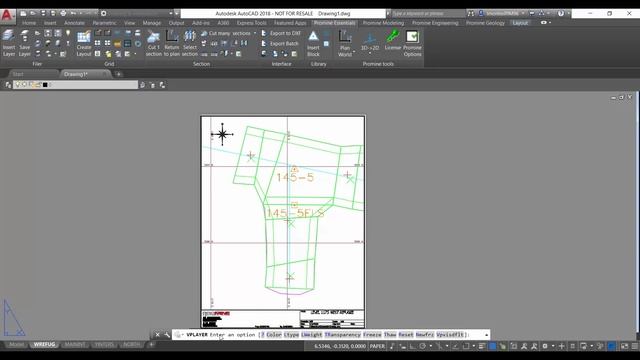640x360 pixels.
Task: Expand the quick access toolbar customize arrow
Action: pos(176,13)
